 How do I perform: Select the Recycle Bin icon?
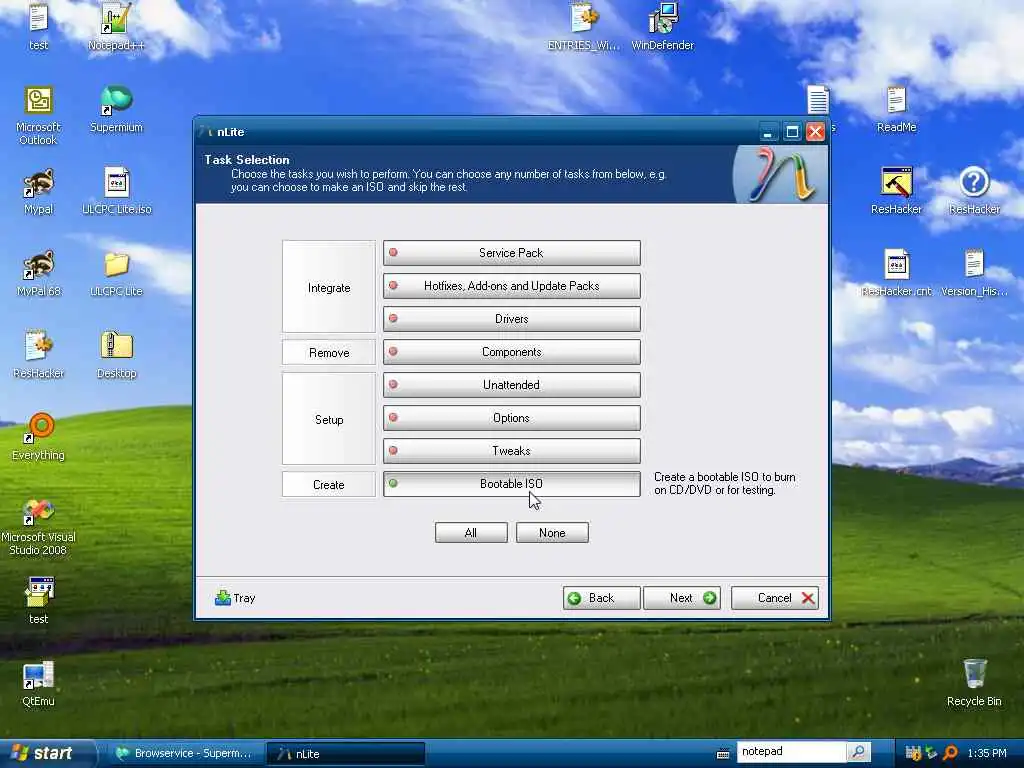[x=974, y=683]
